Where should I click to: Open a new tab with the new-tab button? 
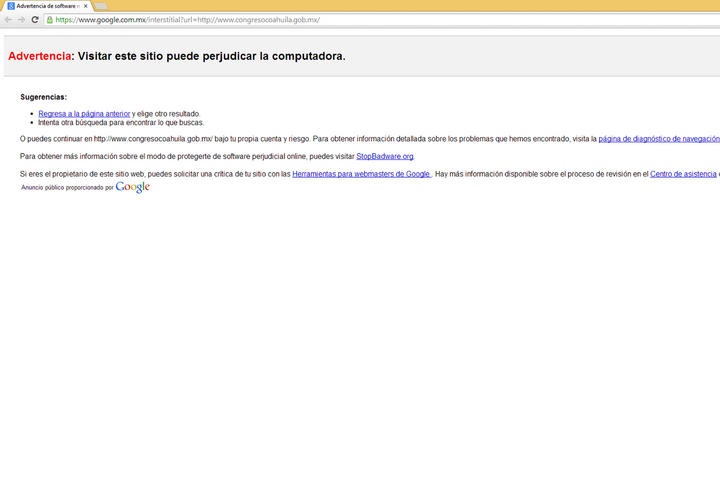tap(101, 6)
